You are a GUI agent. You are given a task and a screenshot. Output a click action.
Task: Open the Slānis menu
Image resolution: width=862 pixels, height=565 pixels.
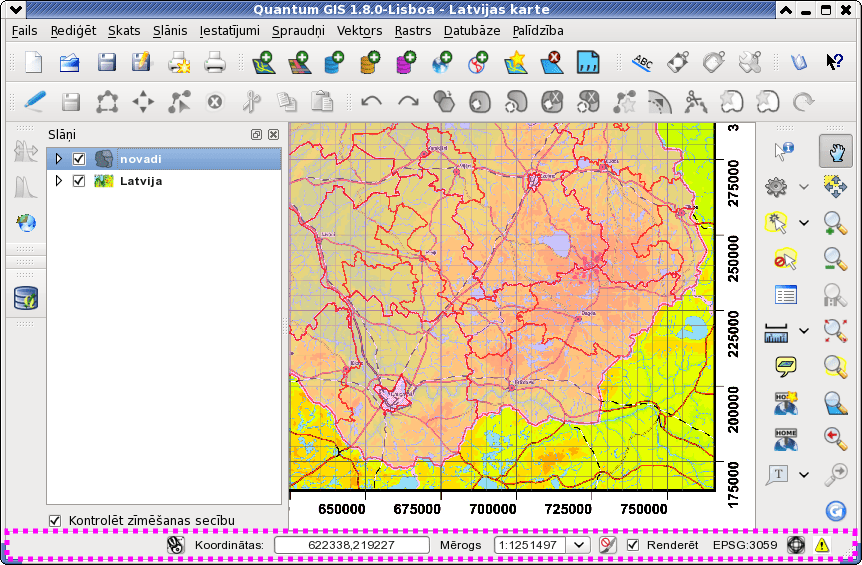pos(170,31)
